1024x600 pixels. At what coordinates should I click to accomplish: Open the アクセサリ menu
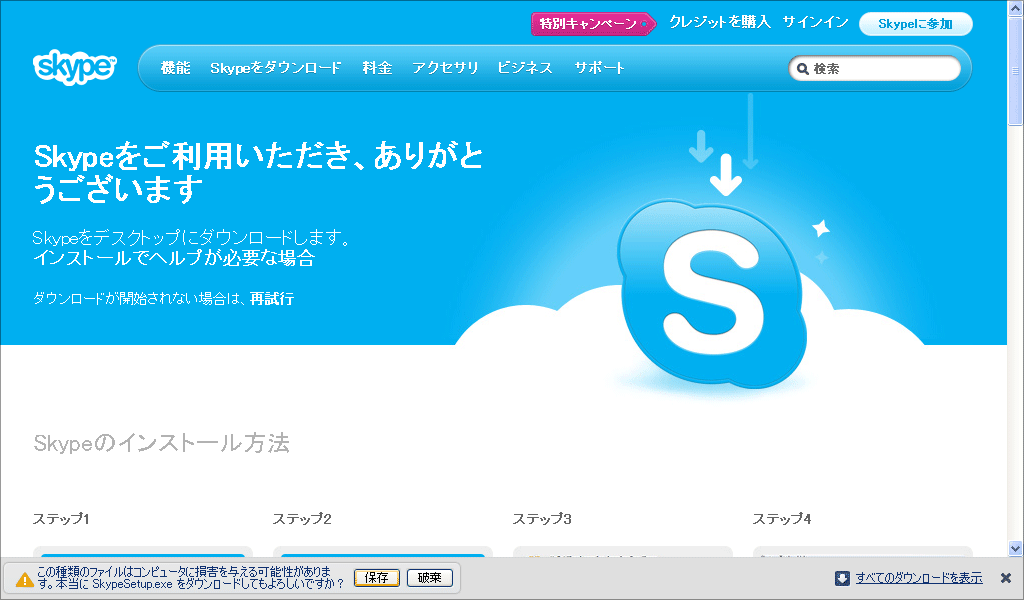tap(445, 68)
